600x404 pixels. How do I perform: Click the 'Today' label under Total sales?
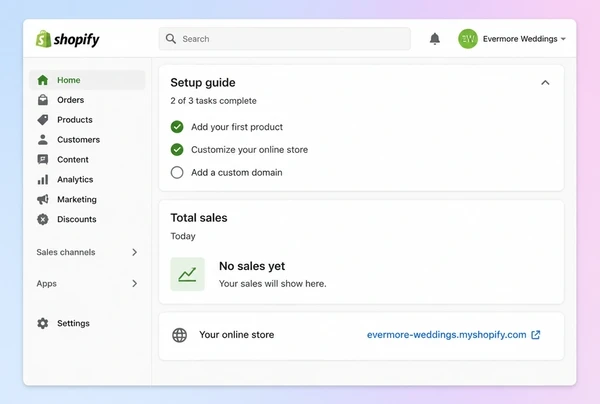(x=183, y=236)
